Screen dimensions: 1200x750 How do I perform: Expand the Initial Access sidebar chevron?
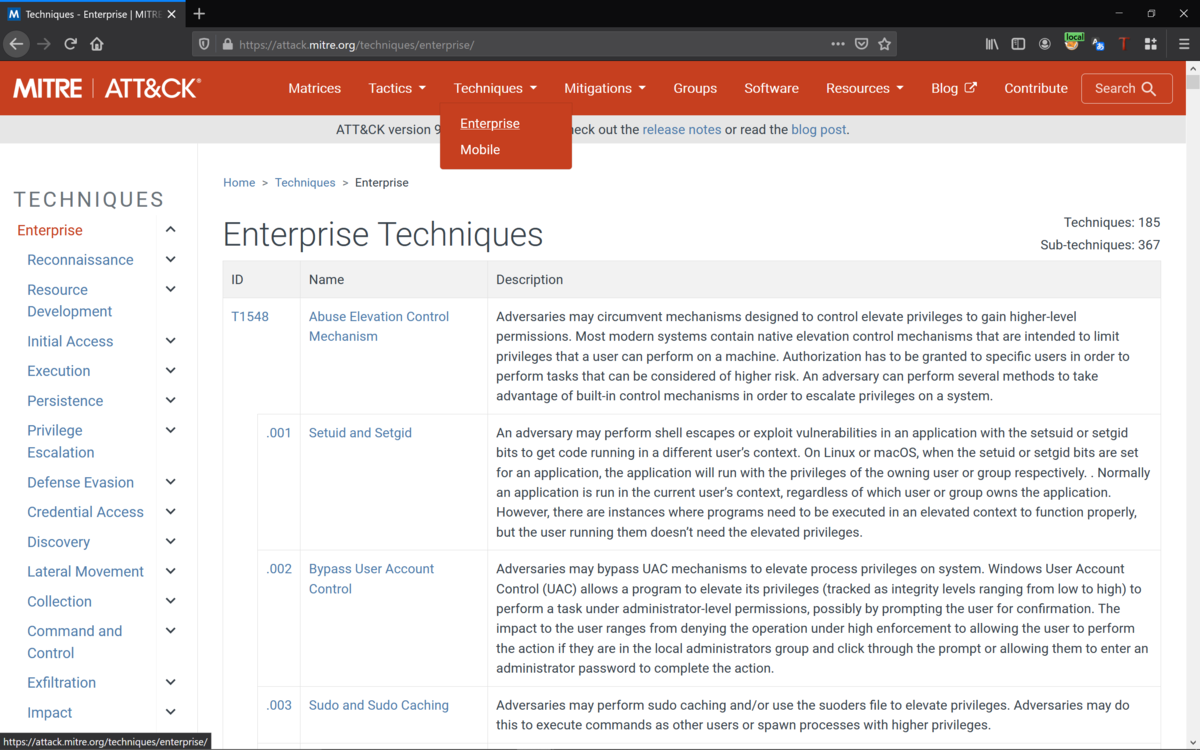coord(170,341)
